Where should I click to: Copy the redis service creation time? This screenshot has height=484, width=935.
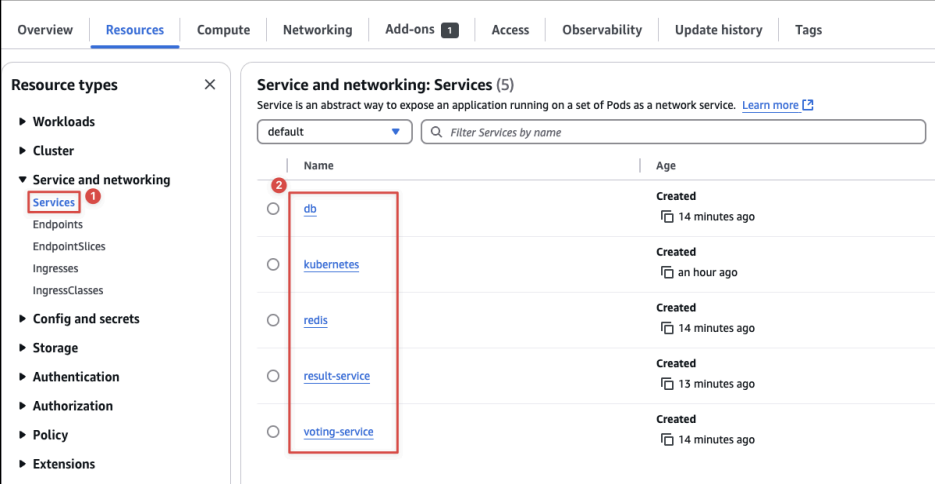pos(667,328)
